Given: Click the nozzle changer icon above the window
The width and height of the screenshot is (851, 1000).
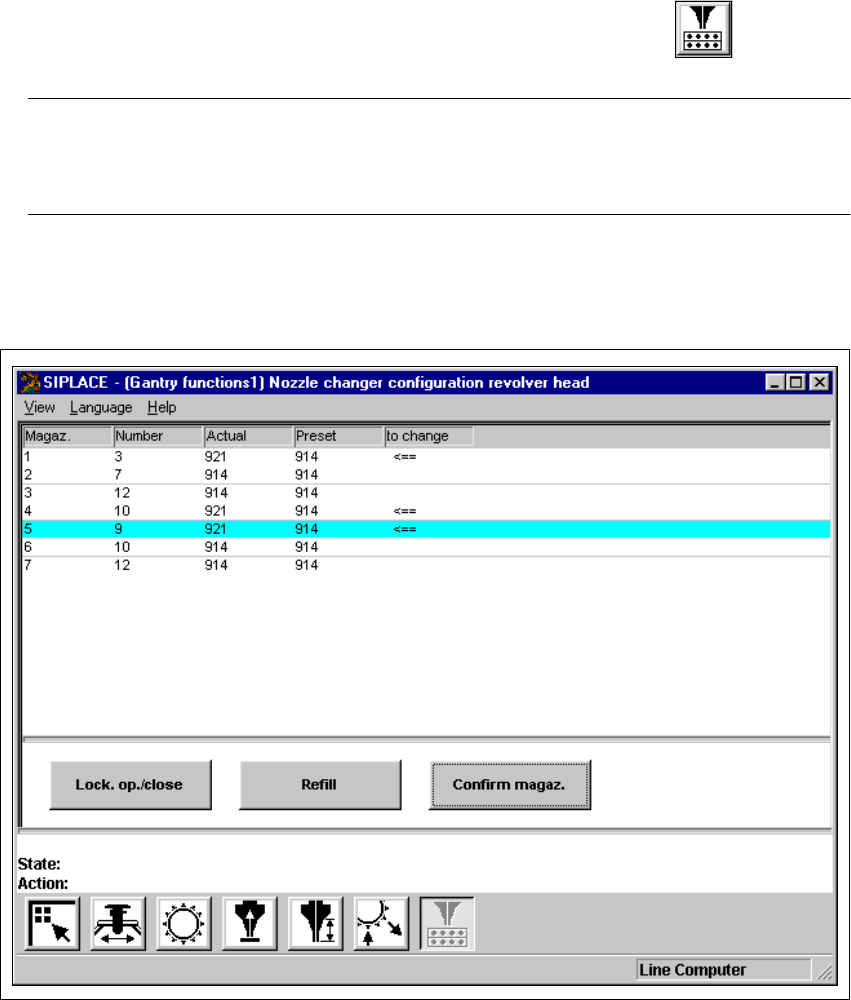Looking at the screenshot, I should [703, 29].
